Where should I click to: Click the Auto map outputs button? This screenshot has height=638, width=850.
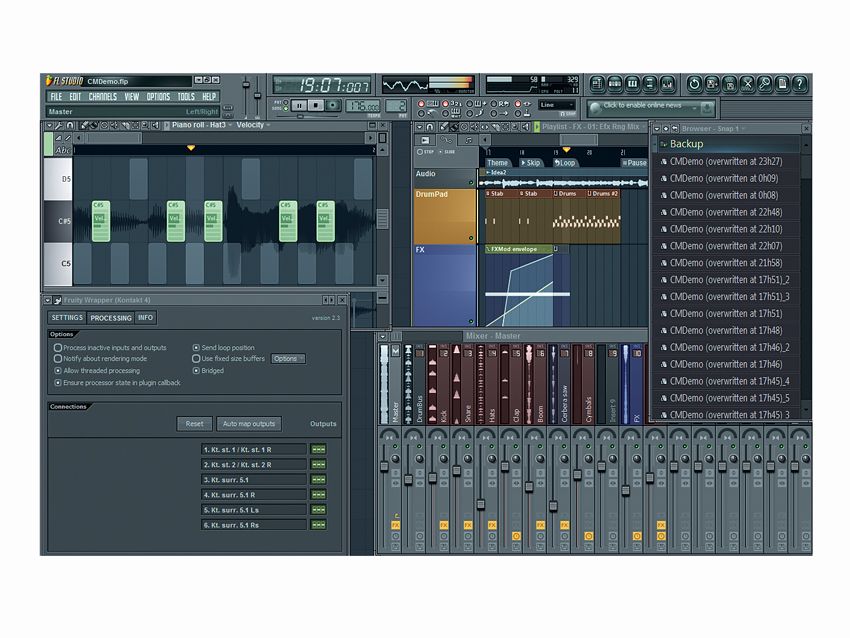coord(249,424)
